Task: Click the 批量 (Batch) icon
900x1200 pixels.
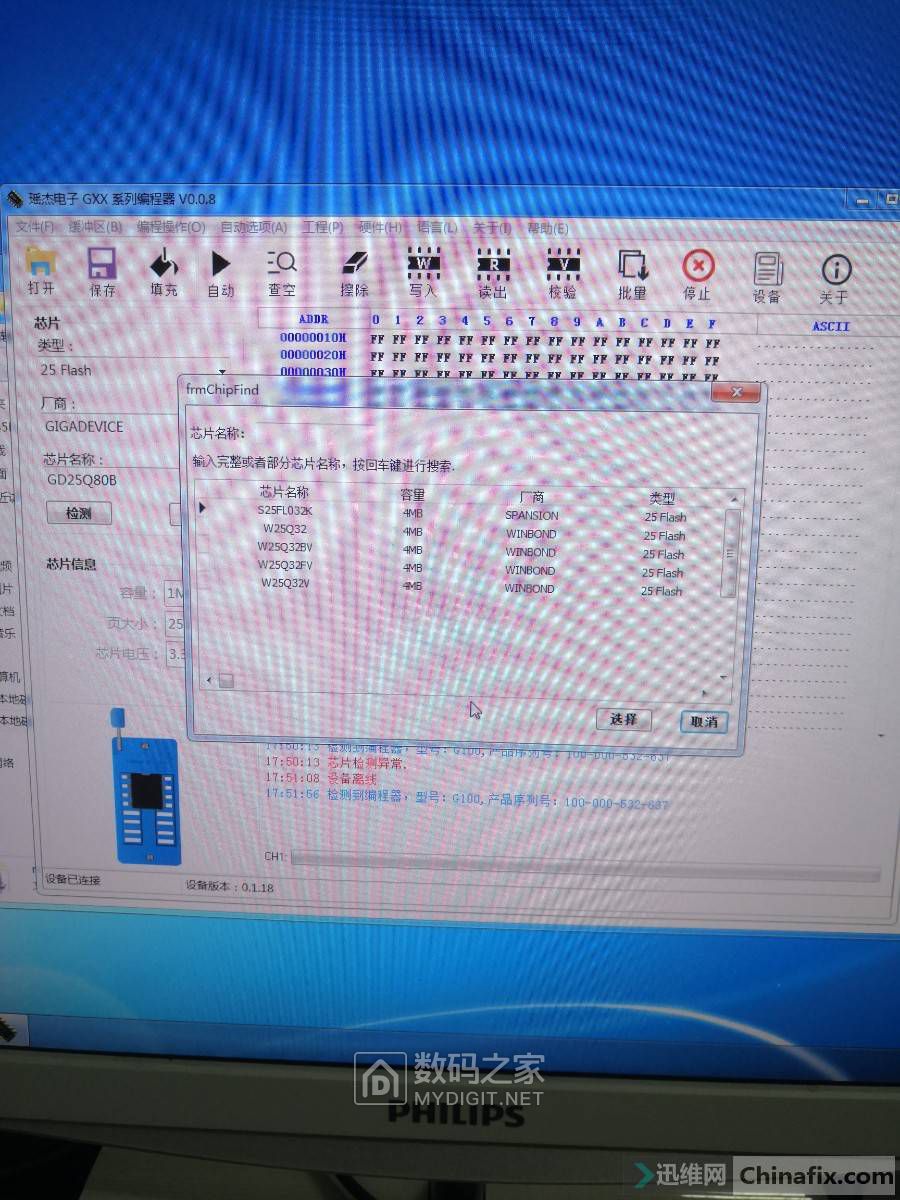Action: [632, 266]
